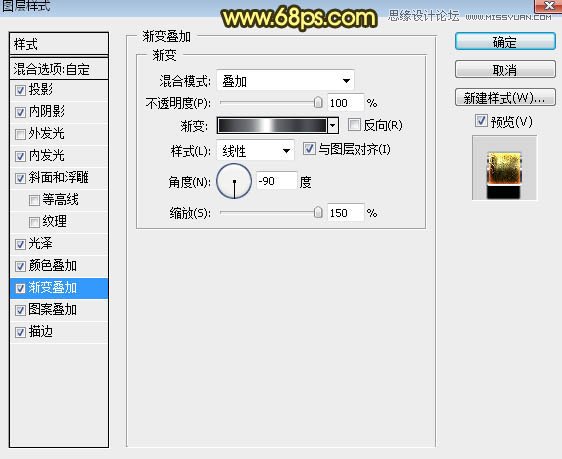Click the gradient preview bar to edit
The image size is (562, 459).
pyautogui.click(x=272, y=125)
